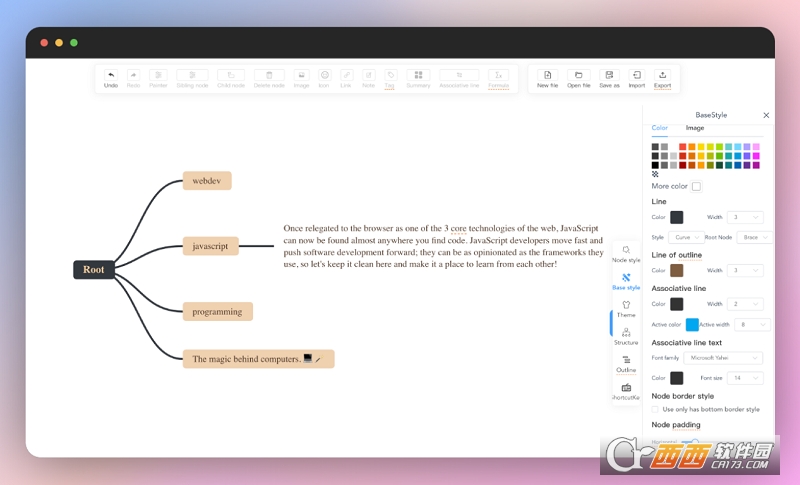Click the JavaScript description text note
The width and height of the screenshot is (800, 485).
443,246
